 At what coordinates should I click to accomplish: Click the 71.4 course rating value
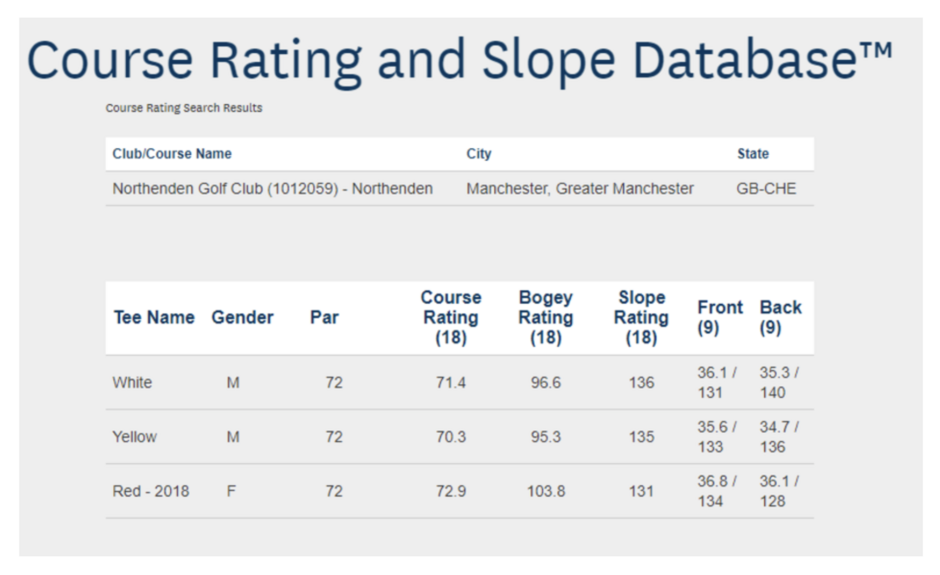(451, 383)
